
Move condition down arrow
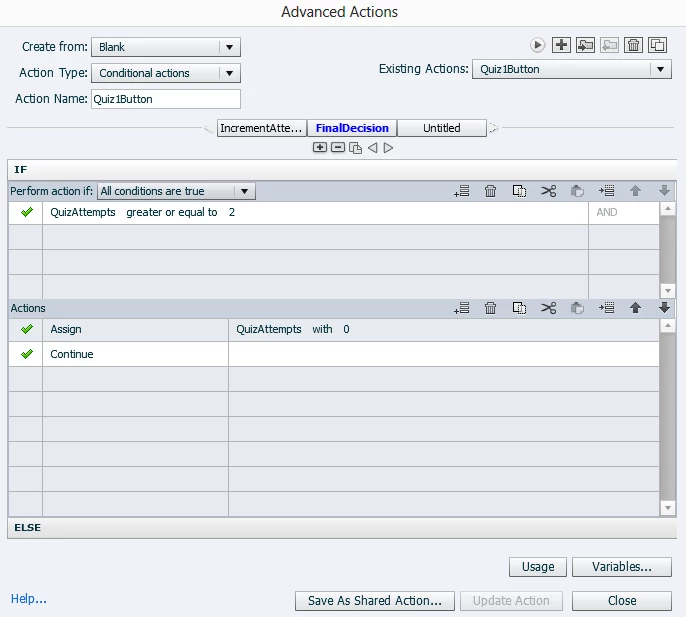(x=664, y=191)
